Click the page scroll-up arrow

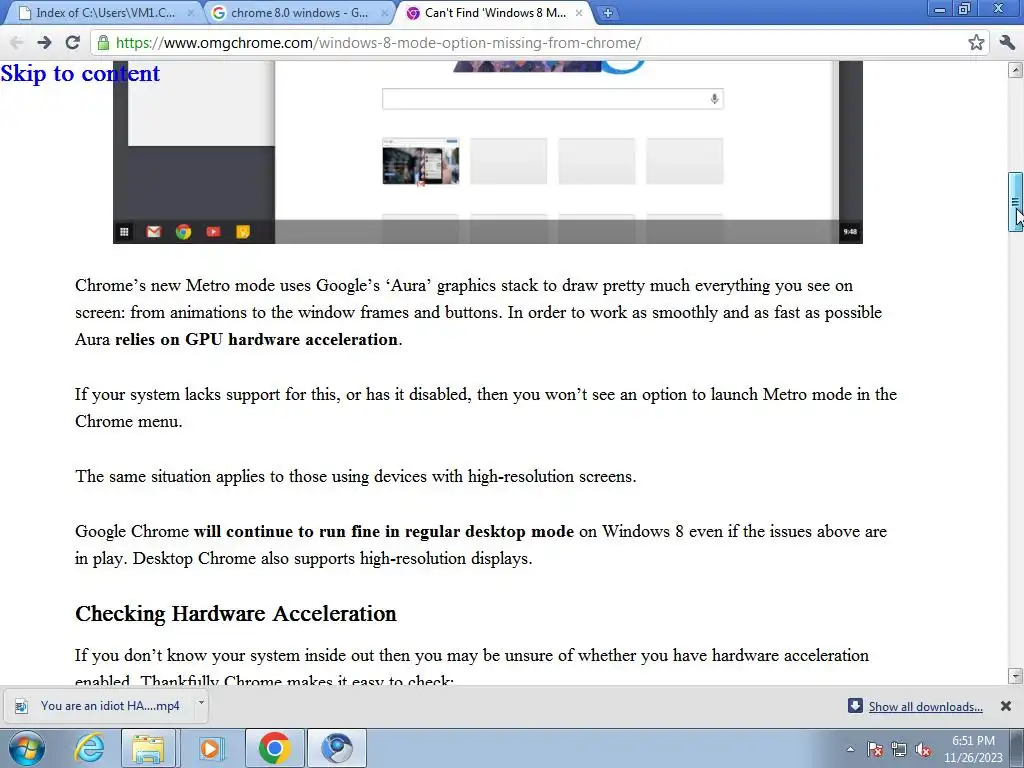click(1016, 70)
